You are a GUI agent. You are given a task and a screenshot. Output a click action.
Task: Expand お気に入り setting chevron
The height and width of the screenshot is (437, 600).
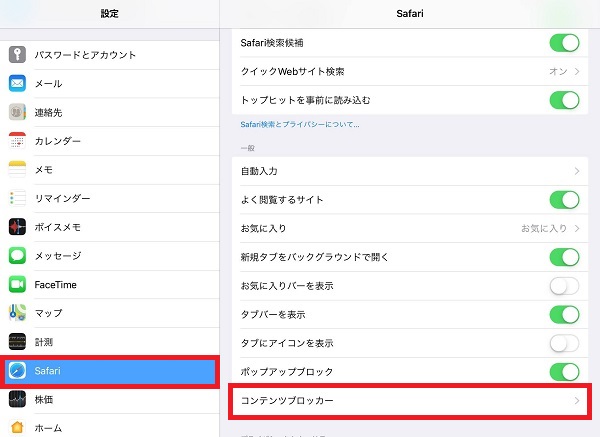[577, 228]
